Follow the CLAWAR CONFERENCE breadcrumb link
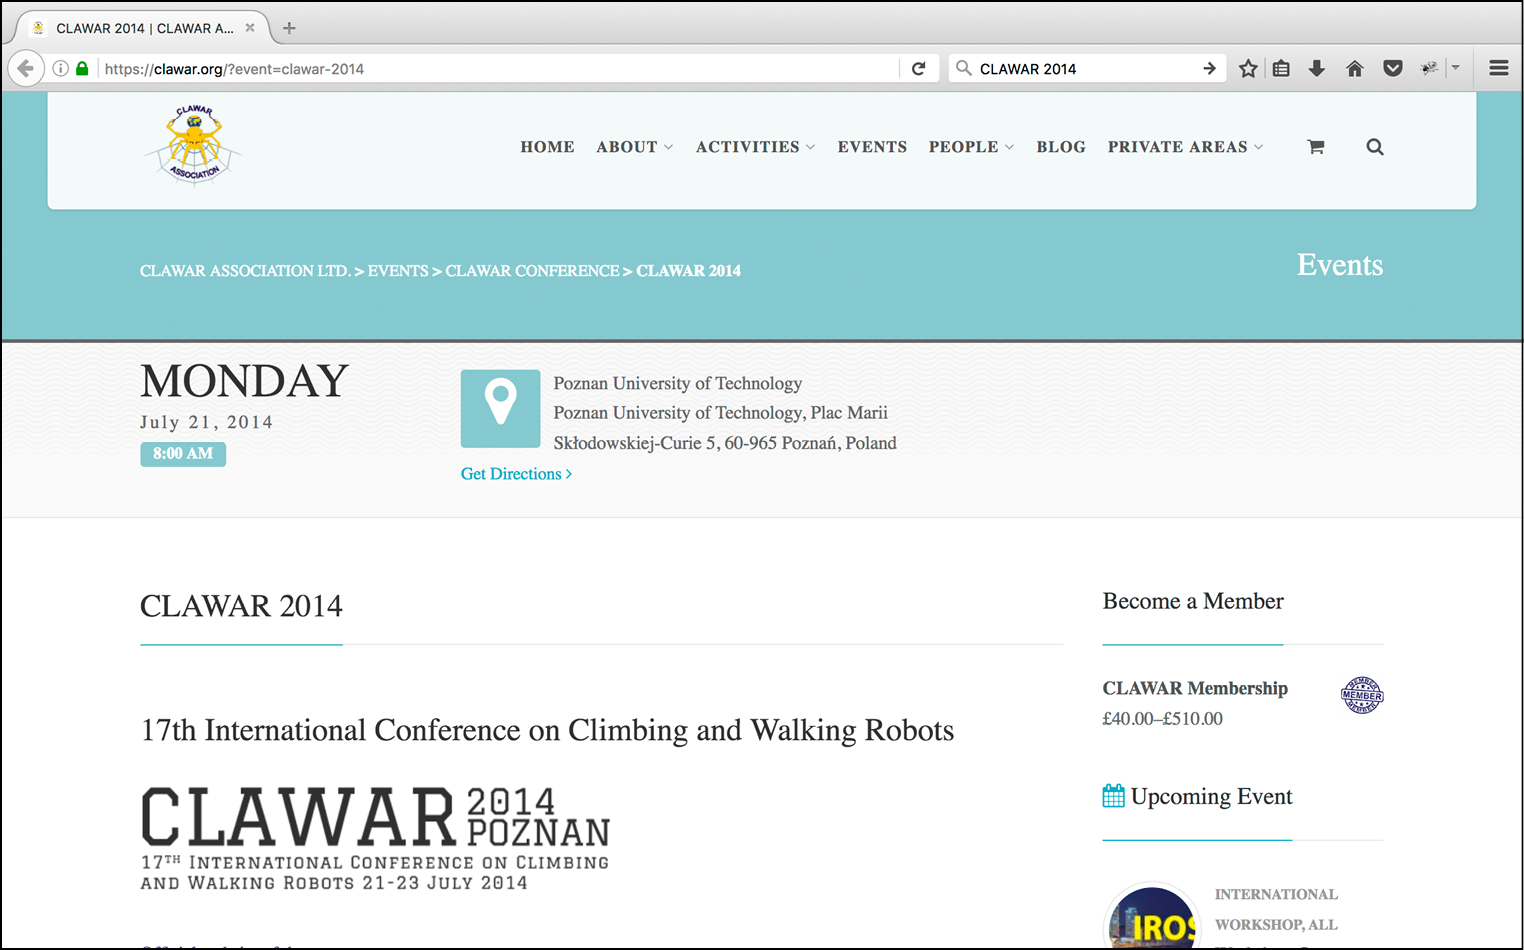Viewport: 1524px width, 950px height. click(532, 271)
